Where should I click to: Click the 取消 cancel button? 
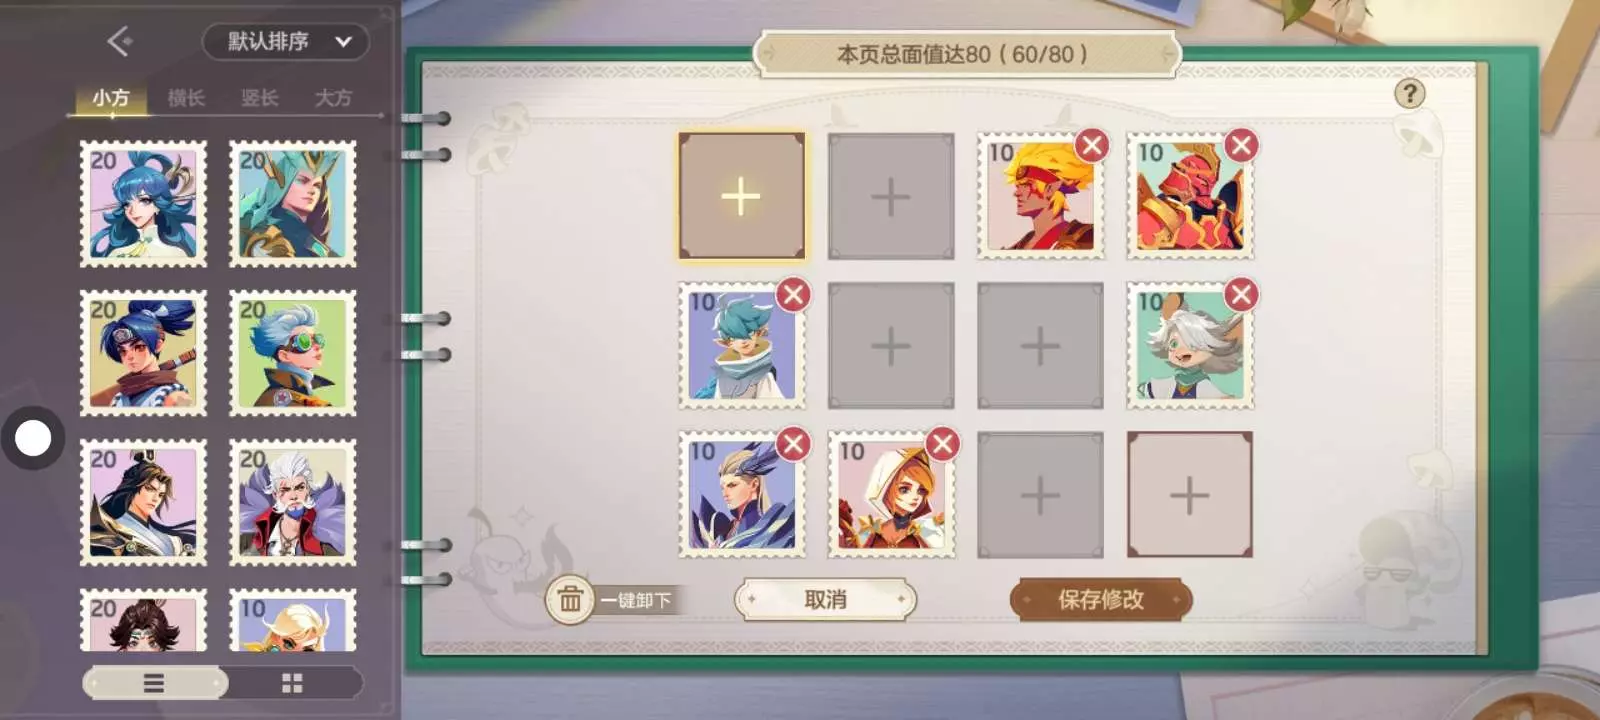coord(826,599)
